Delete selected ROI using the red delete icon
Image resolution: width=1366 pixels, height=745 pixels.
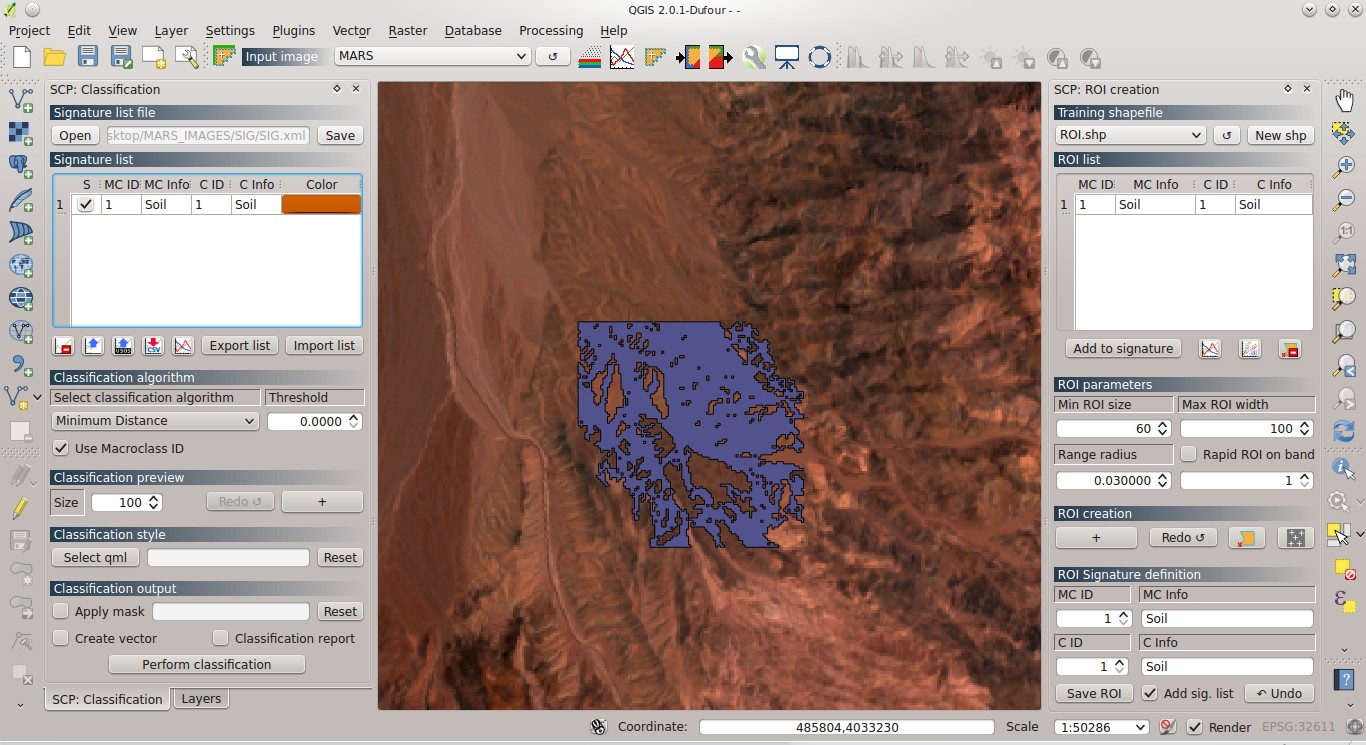1291,348
